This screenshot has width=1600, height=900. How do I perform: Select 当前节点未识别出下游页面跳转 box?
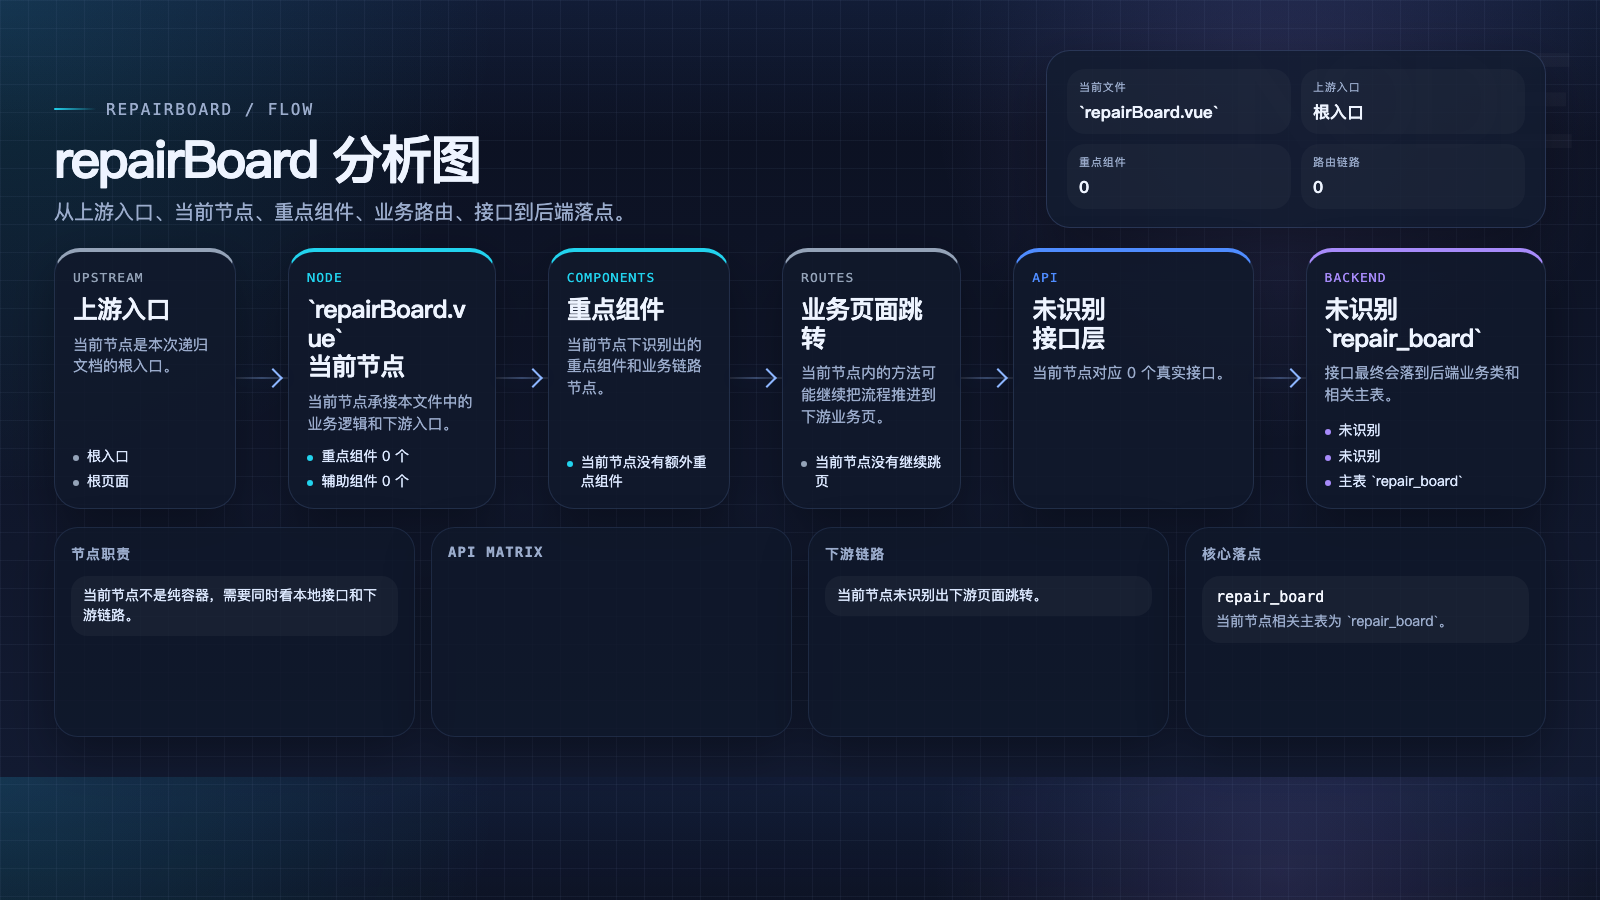[988, 595]
